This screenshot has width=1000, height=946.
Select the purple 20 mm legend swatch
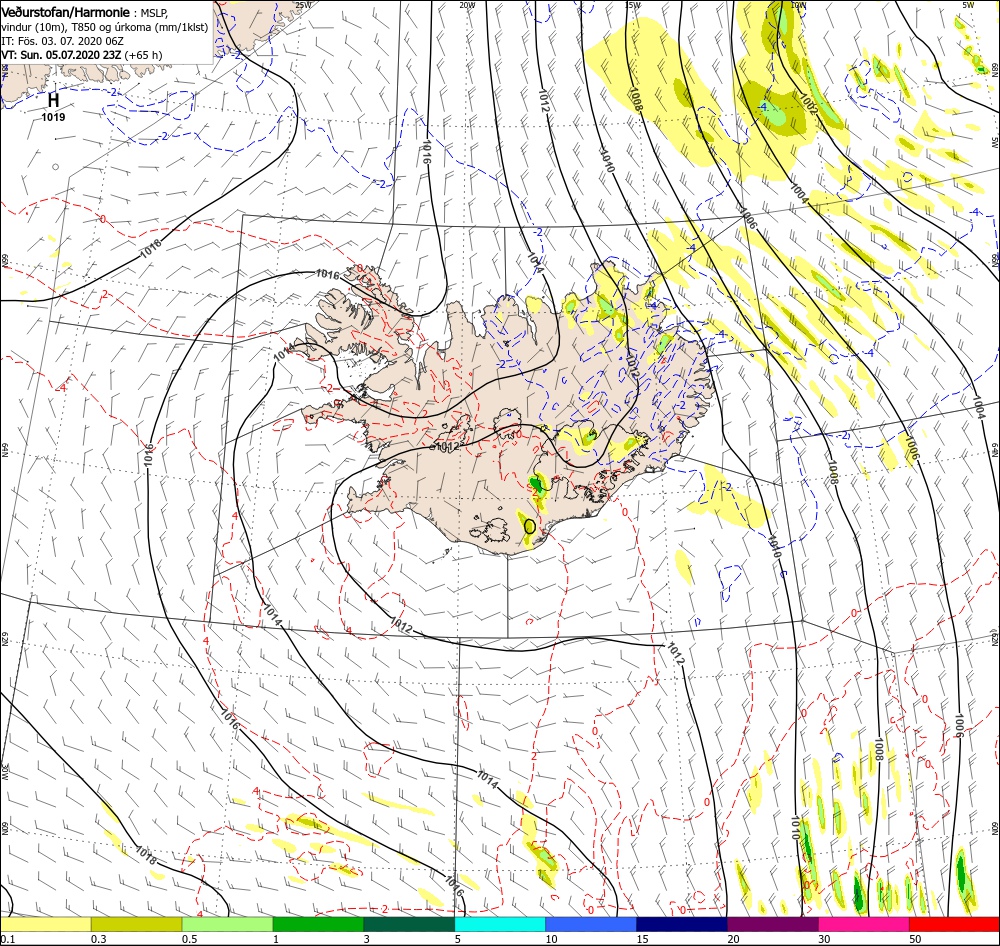(x=772, y=924)
